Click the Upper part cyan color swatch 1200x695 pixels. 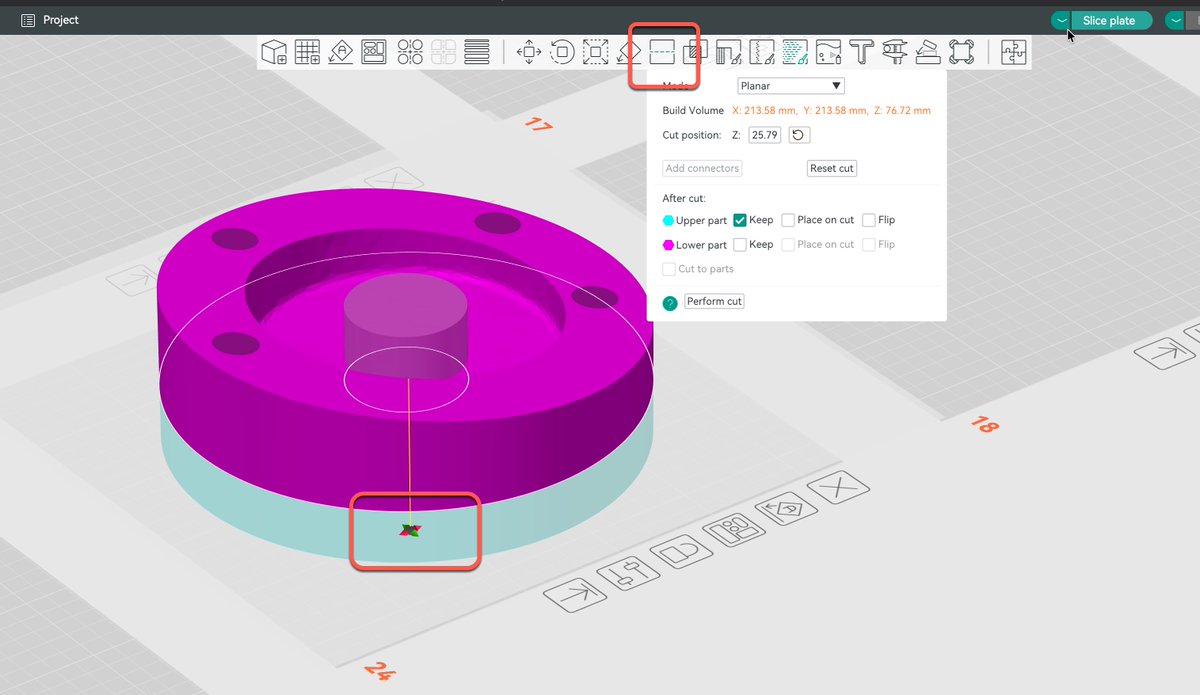[x=668, y=220]
